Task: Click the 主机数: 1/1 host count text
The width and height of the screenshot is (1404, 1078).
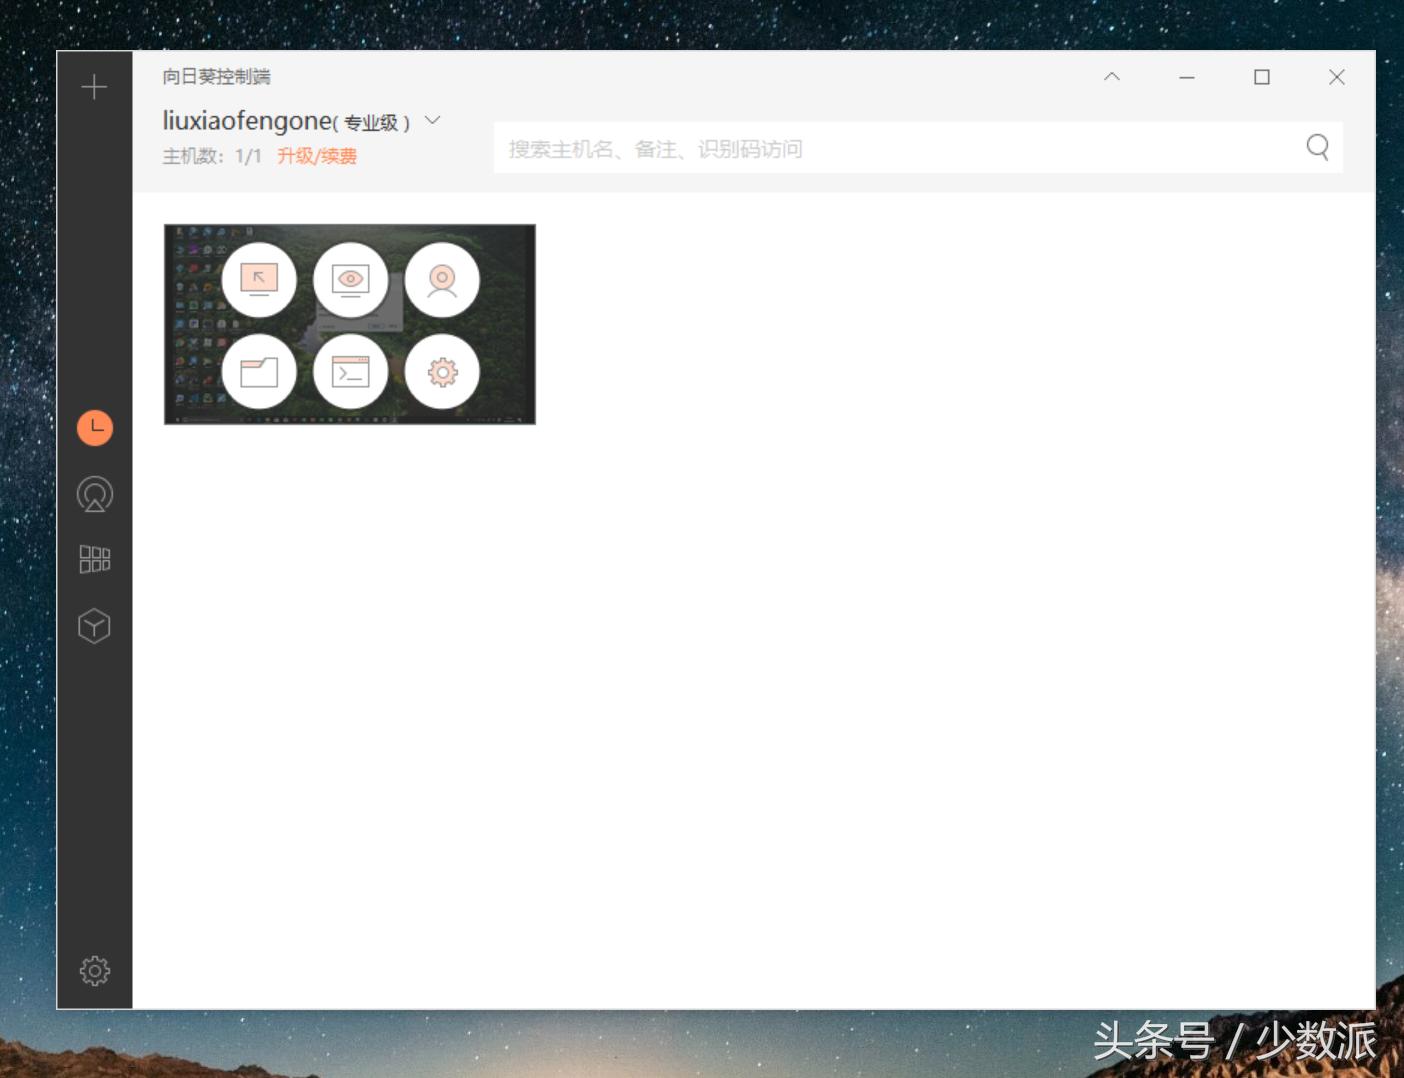Action: click(212, 156)
